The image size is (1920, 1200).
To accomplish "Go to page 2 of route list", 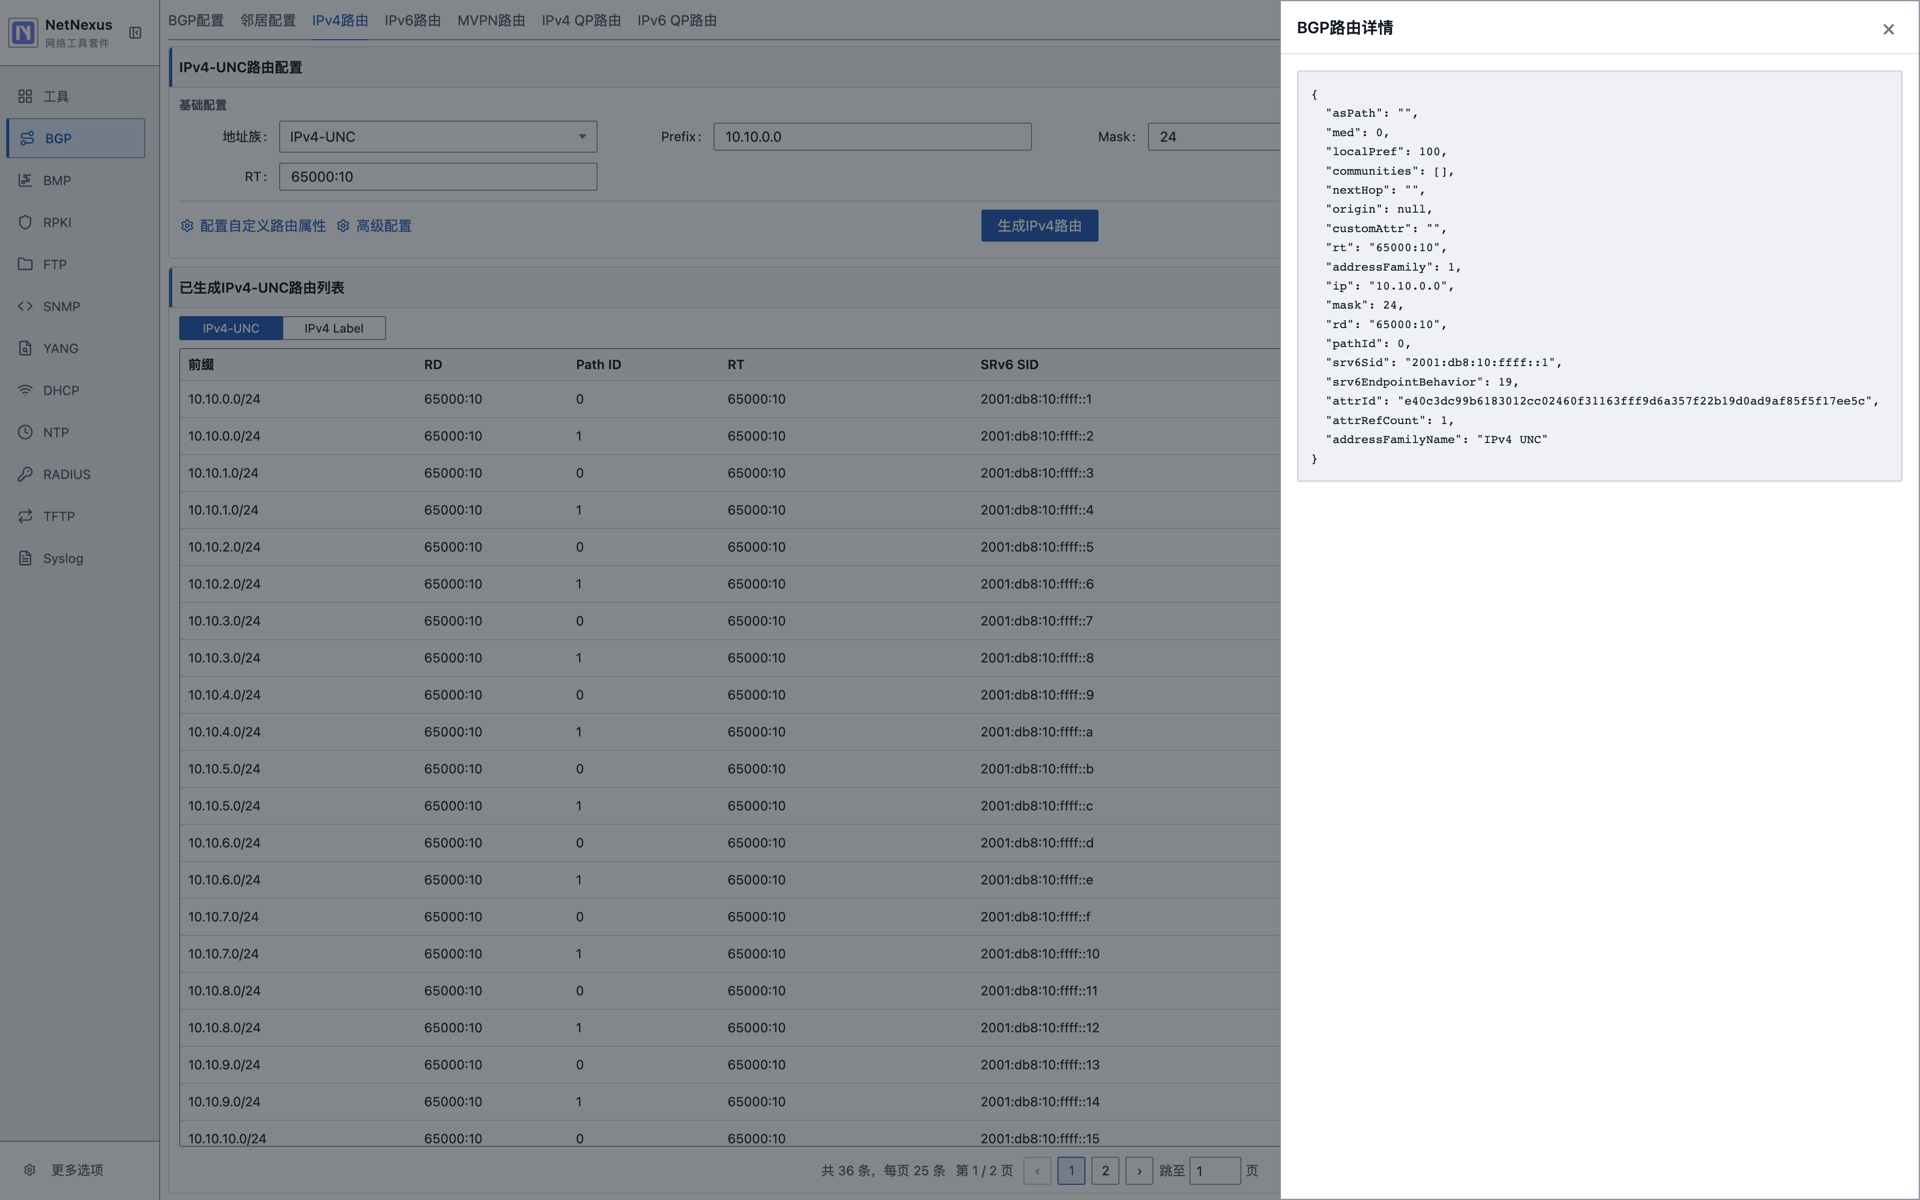I will (1105, 1171).
